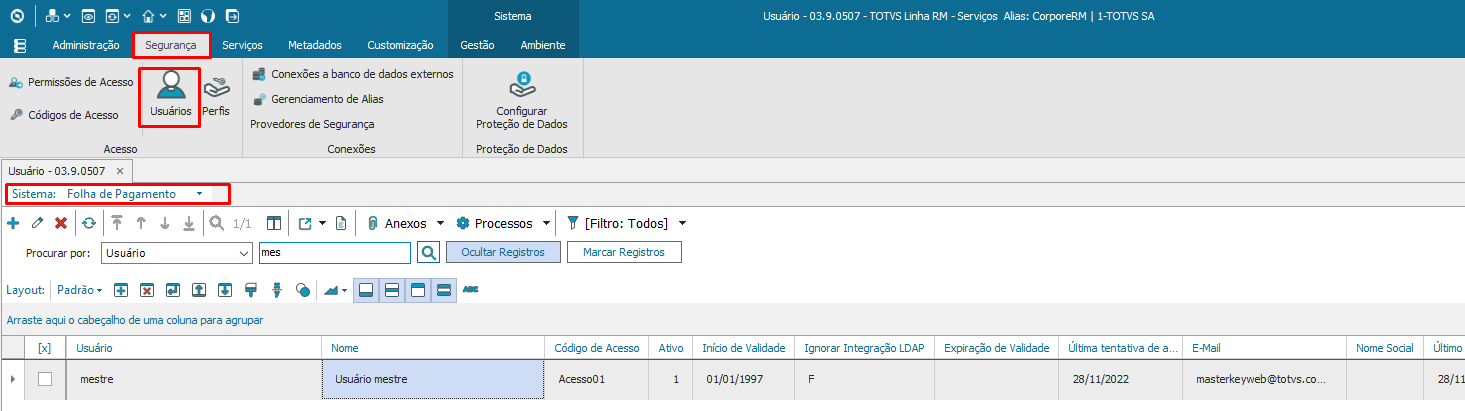Click the home icon in the top bar
This screenshot has width=1465, height=411.
point(149,16)
